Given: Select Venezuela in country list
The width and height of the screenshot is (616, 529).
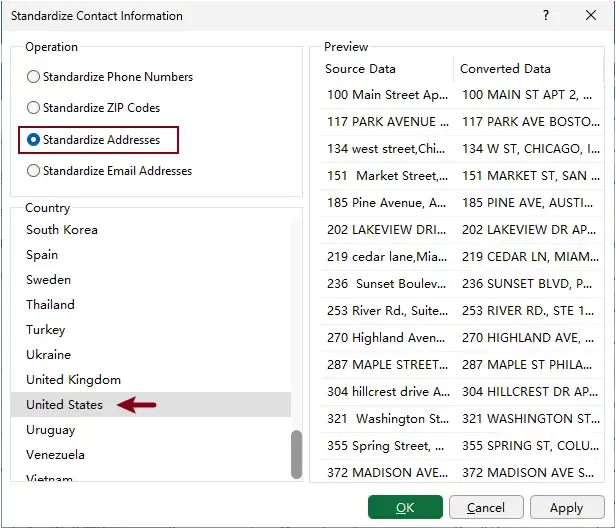Looking at the screenshot, I should [151, 455].
